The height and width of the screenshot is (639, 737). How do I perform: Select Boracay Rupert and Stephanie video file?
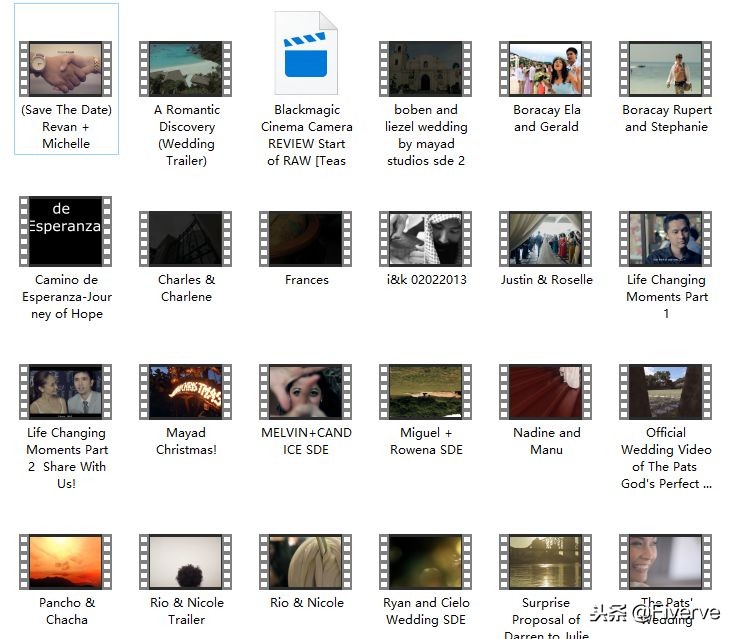[666, 69]
